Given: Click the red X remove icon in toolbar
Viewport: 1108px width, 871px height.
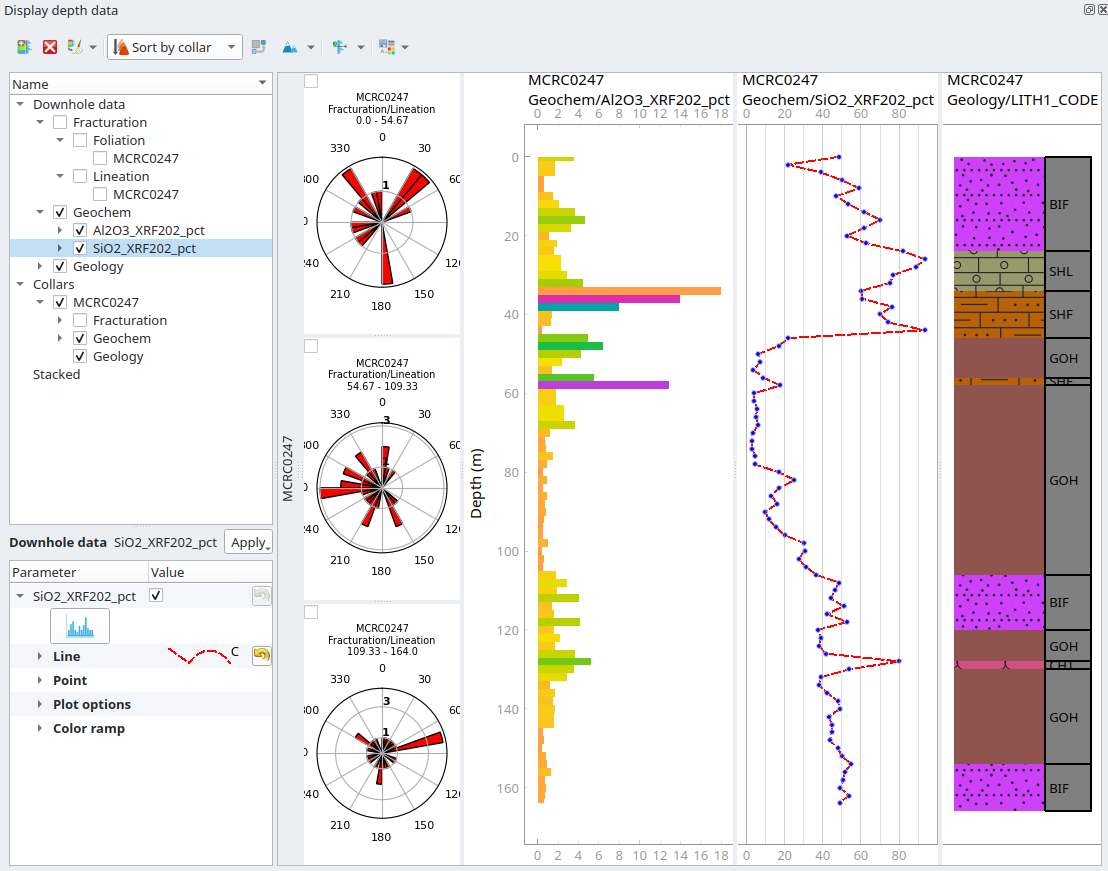Looking at the screenshot, I should [50, 47].
